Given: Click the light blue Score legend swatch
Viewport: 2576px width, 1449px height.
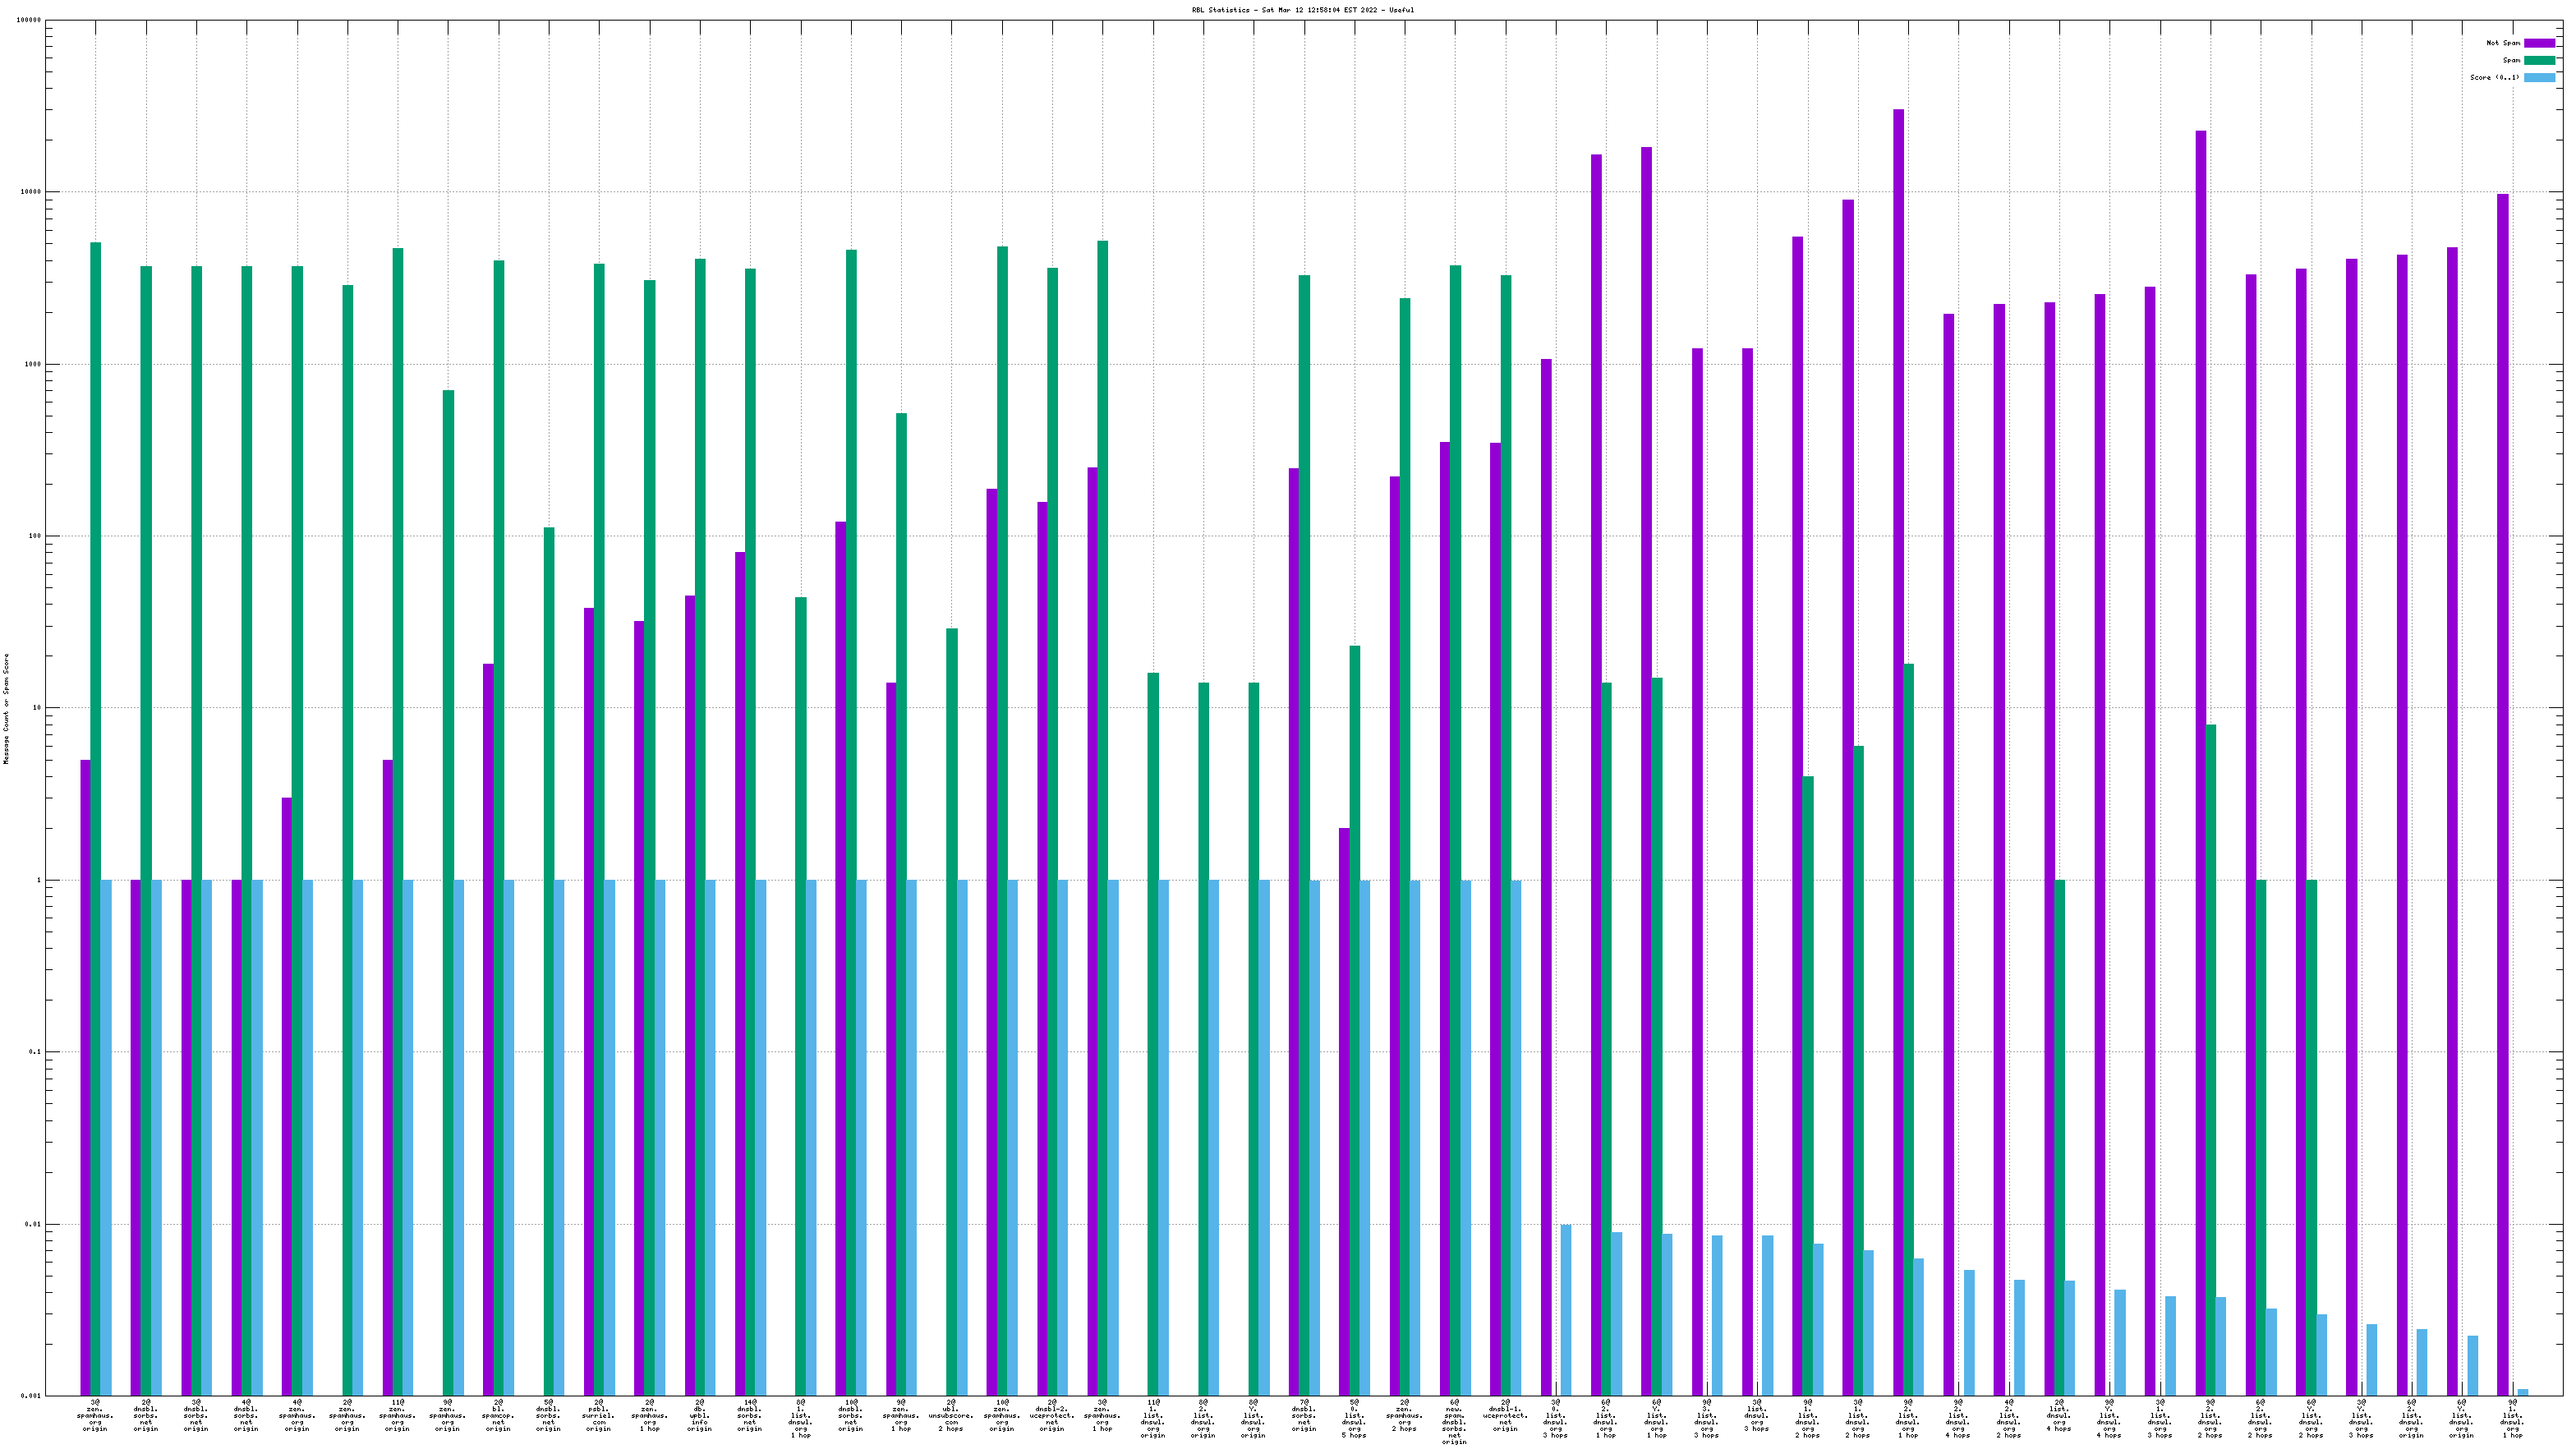Looking at the screenshot, I should click(x=2539, y=77).
